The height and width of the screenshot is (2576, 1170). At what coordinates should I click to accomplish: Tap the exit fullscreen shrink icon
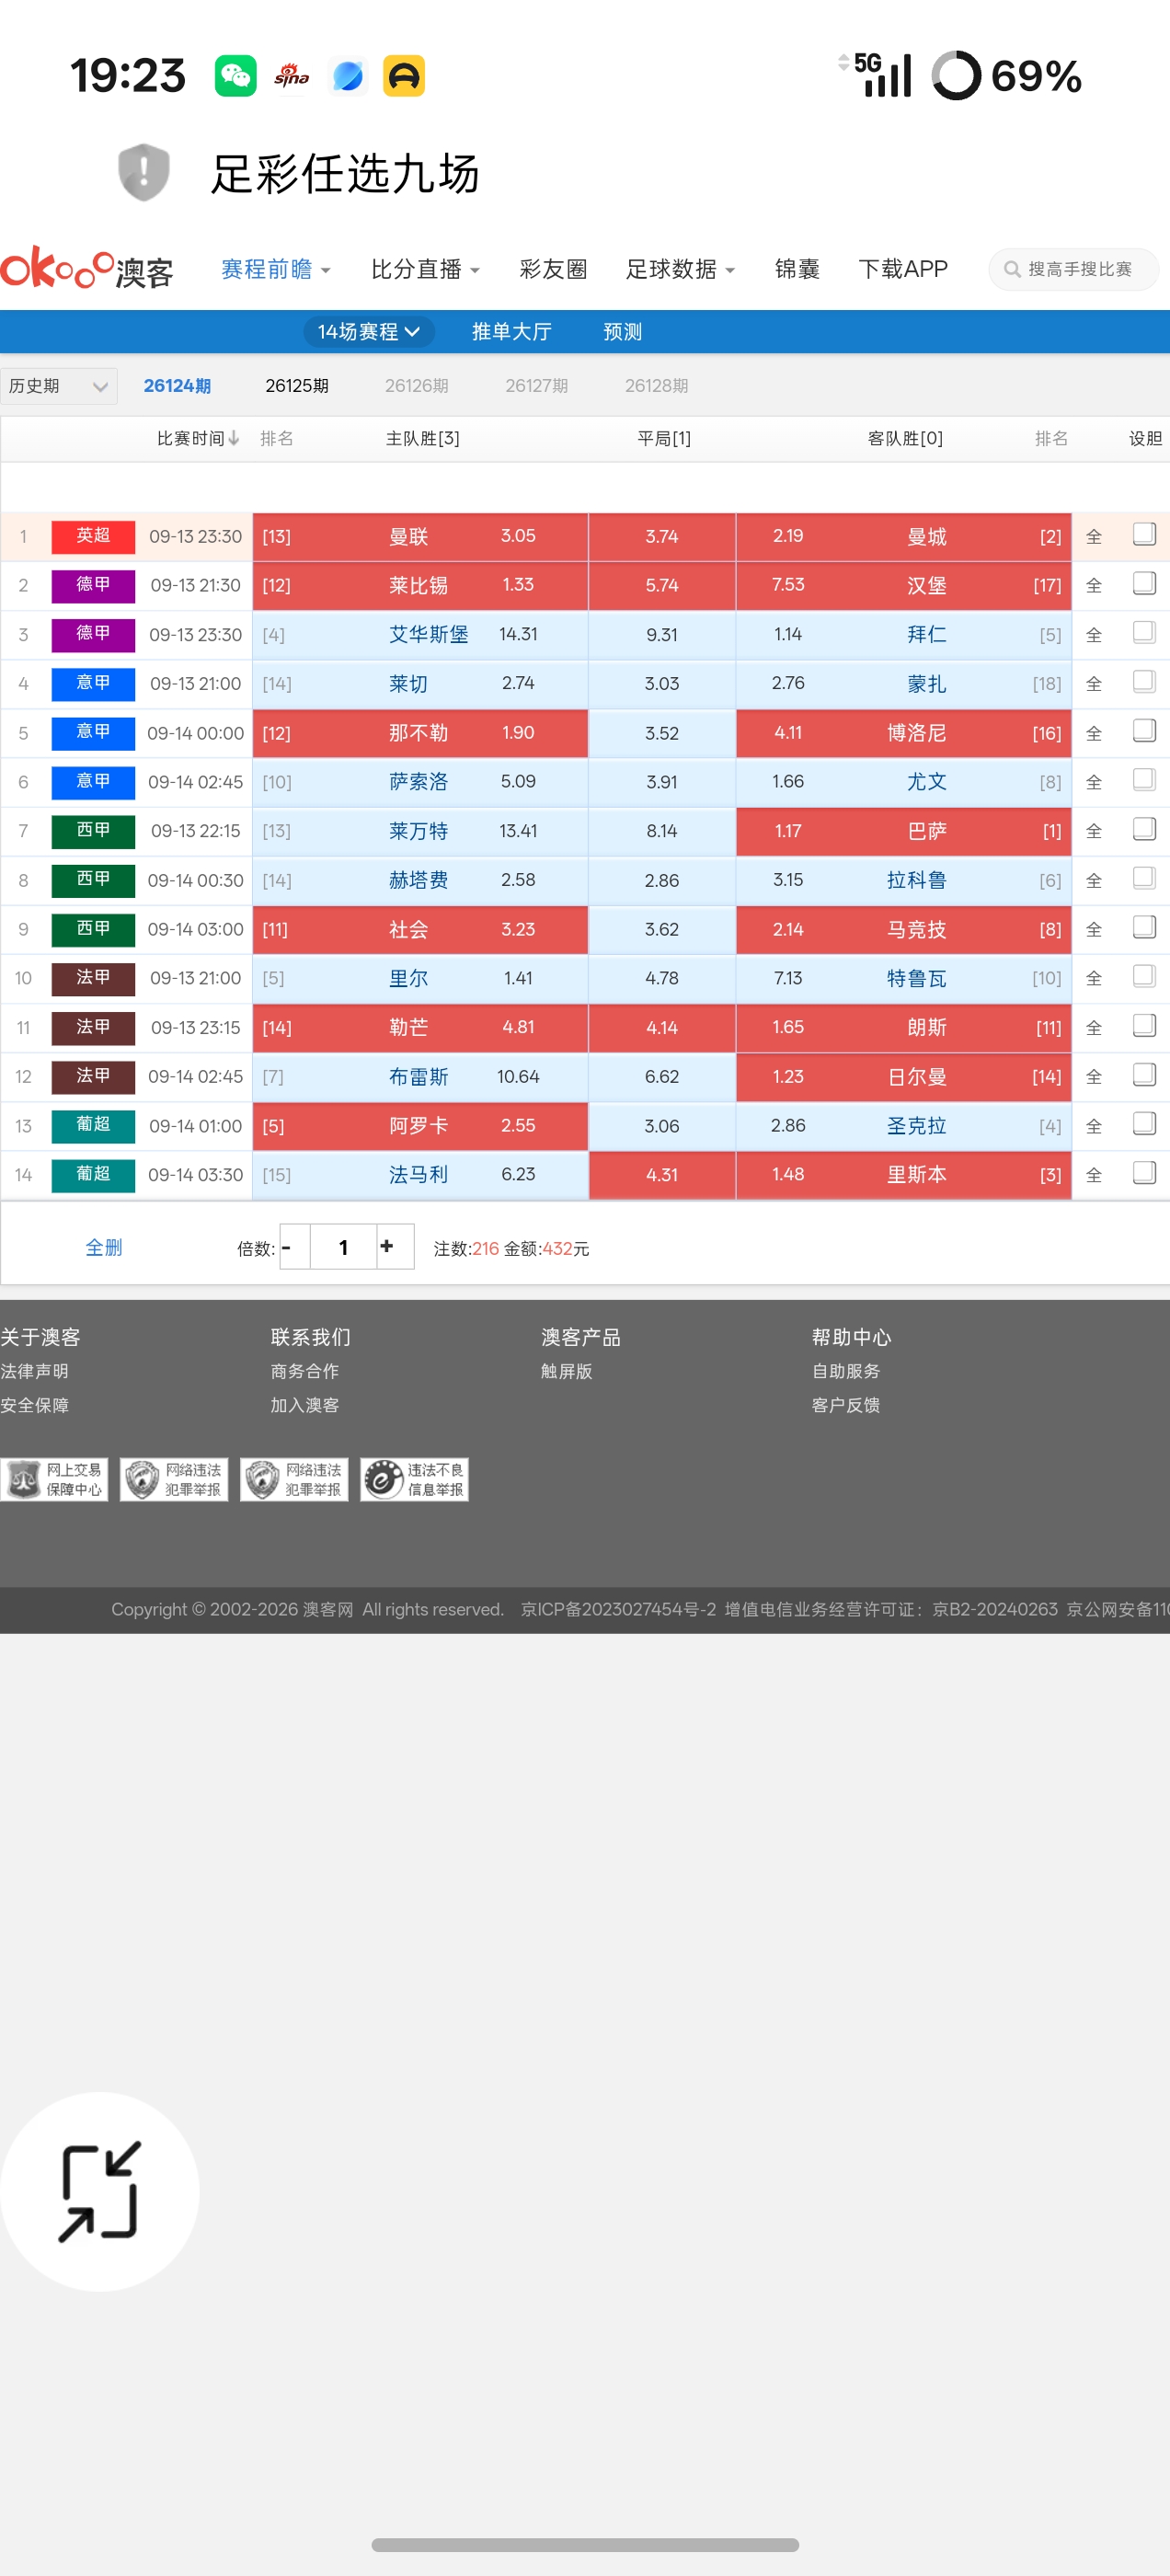tap(100, 2191)
